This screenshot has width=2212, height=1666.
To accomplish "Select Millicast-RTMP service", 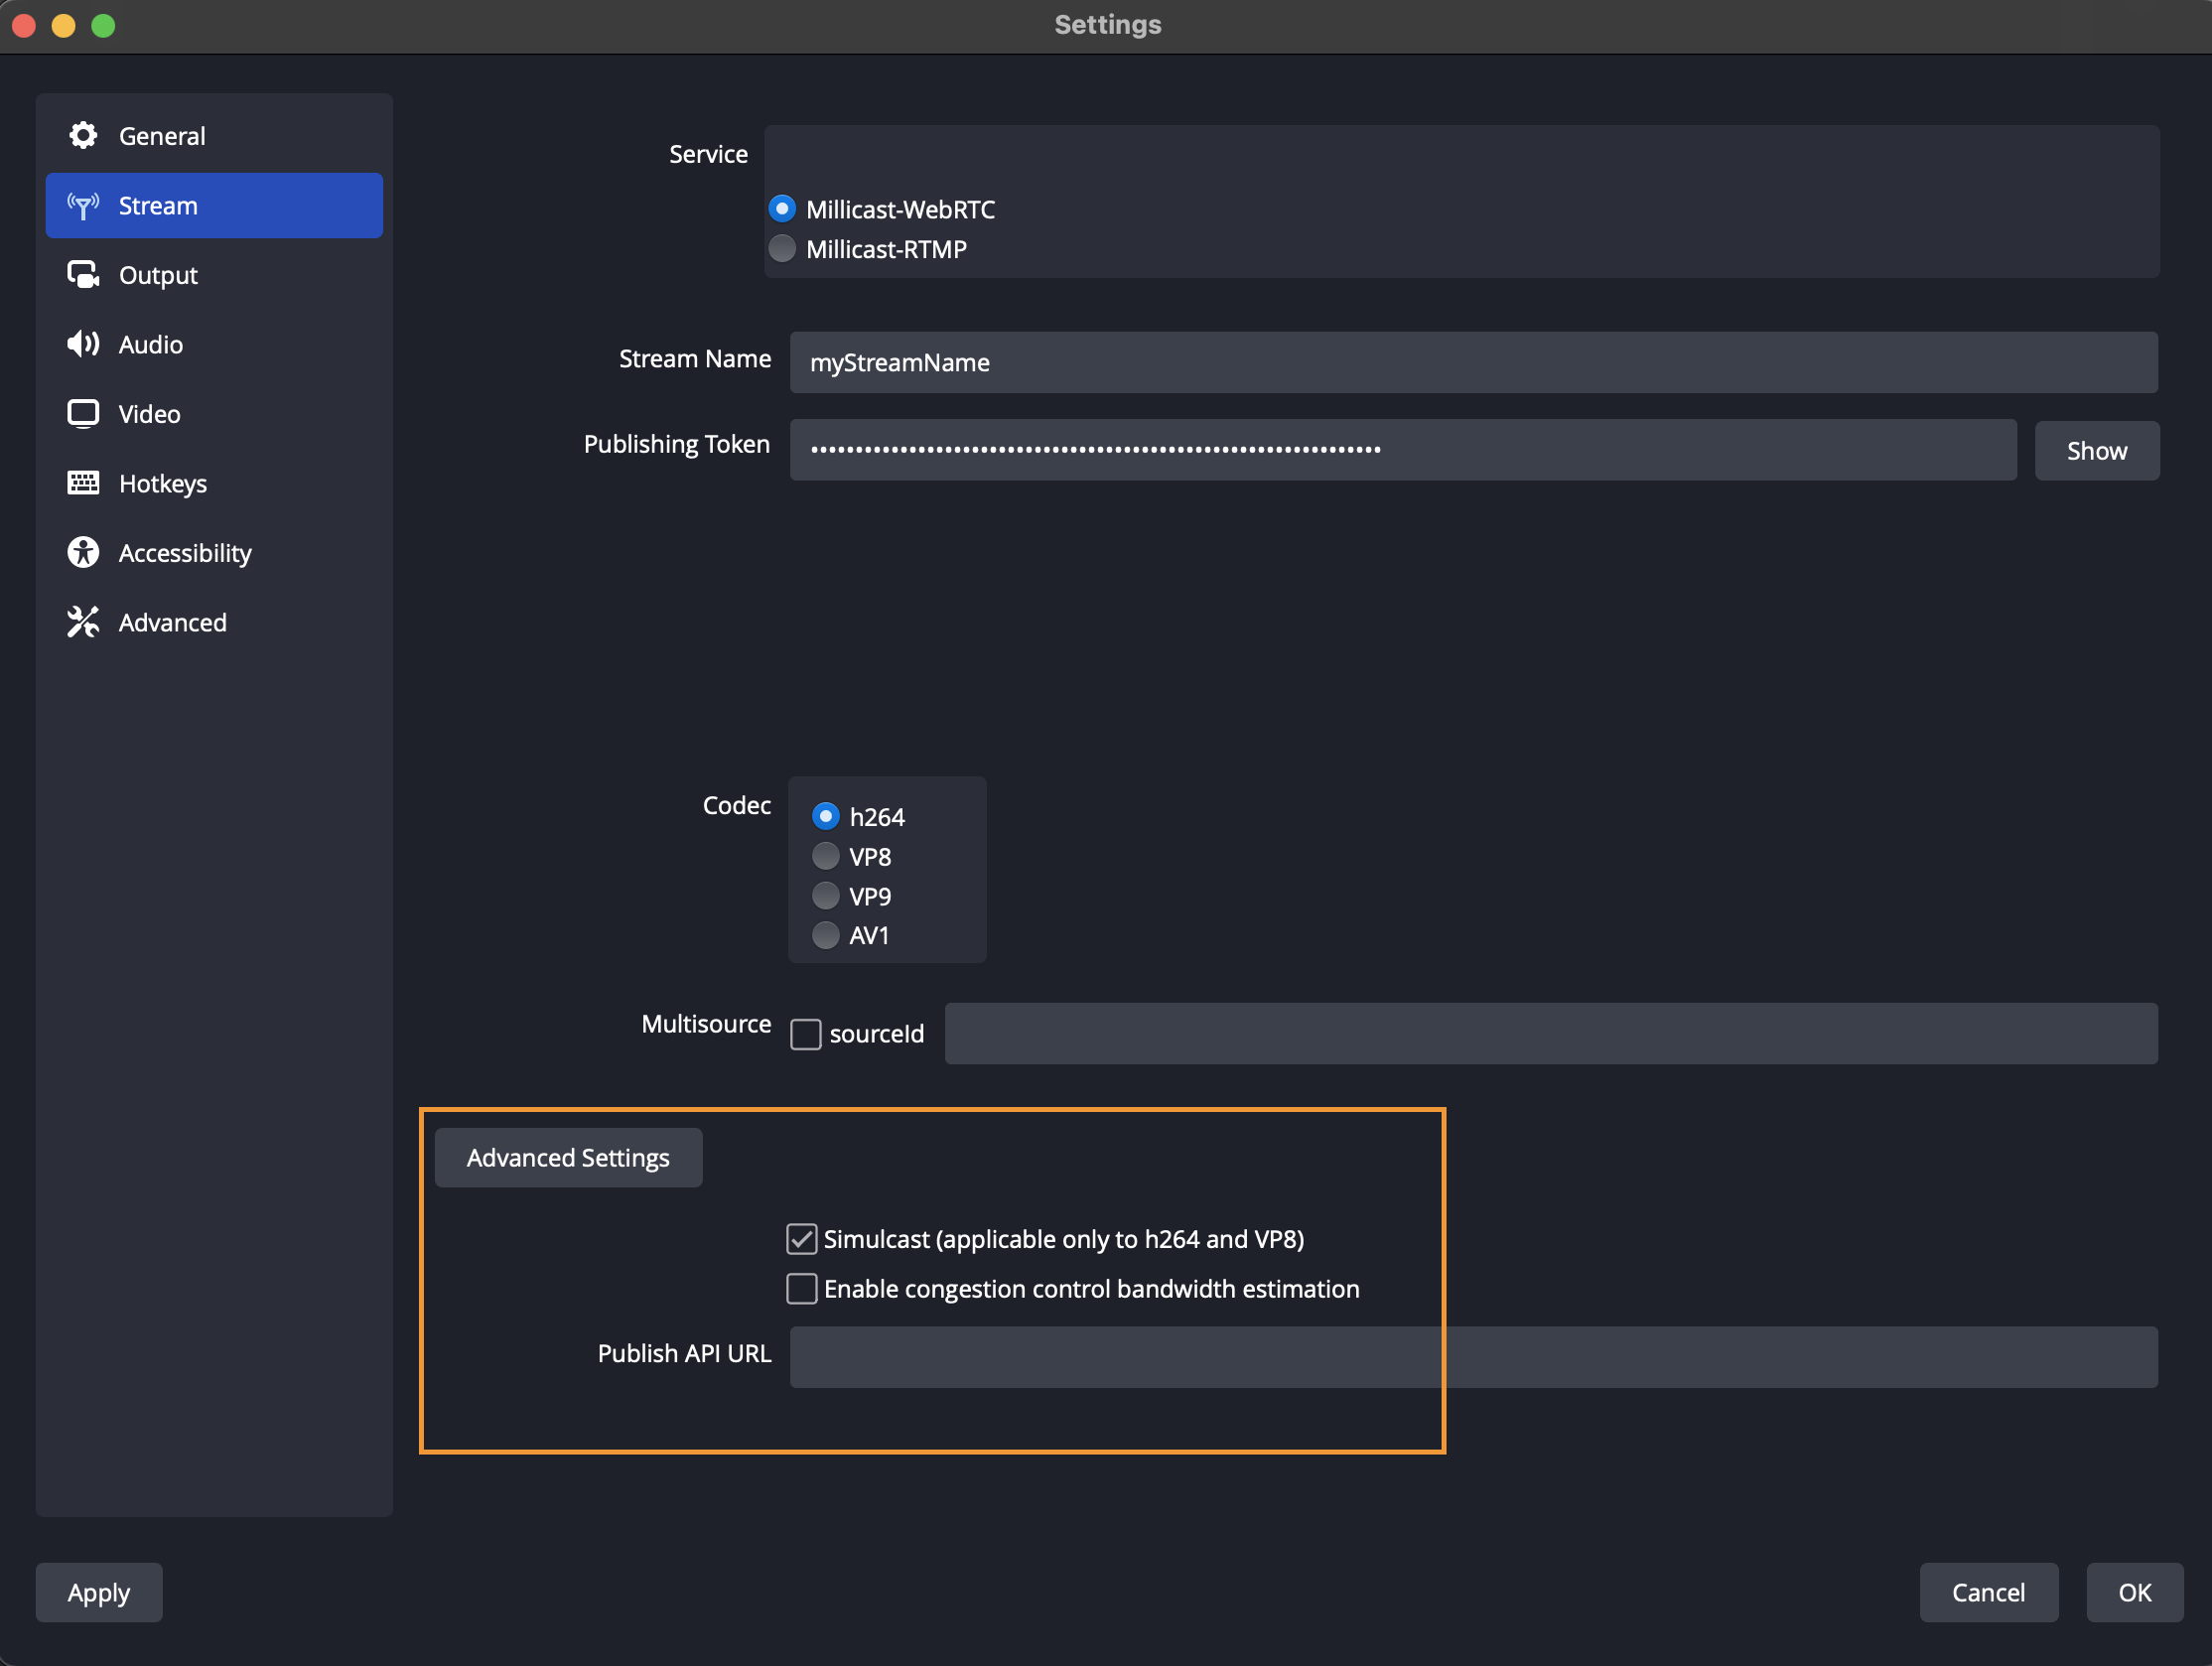I will [782, 248].
